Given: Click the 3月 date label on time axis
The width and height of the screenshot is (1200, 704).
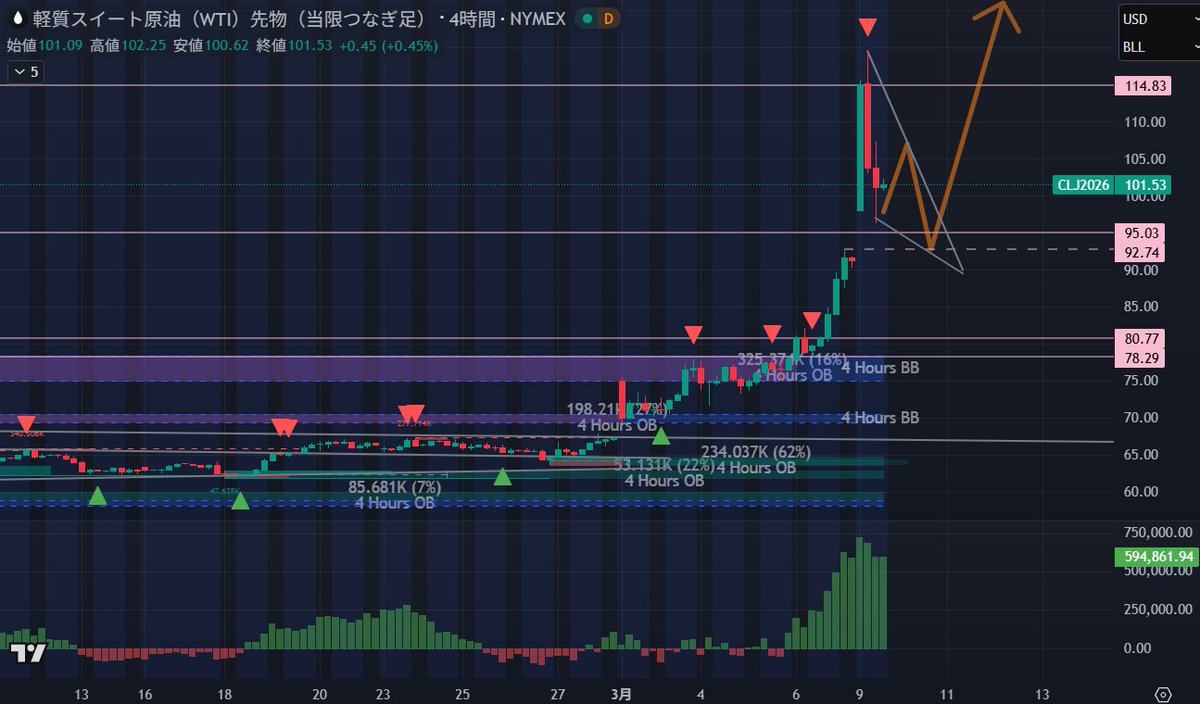Looking at the screenshot, I should tap(621, 694).
